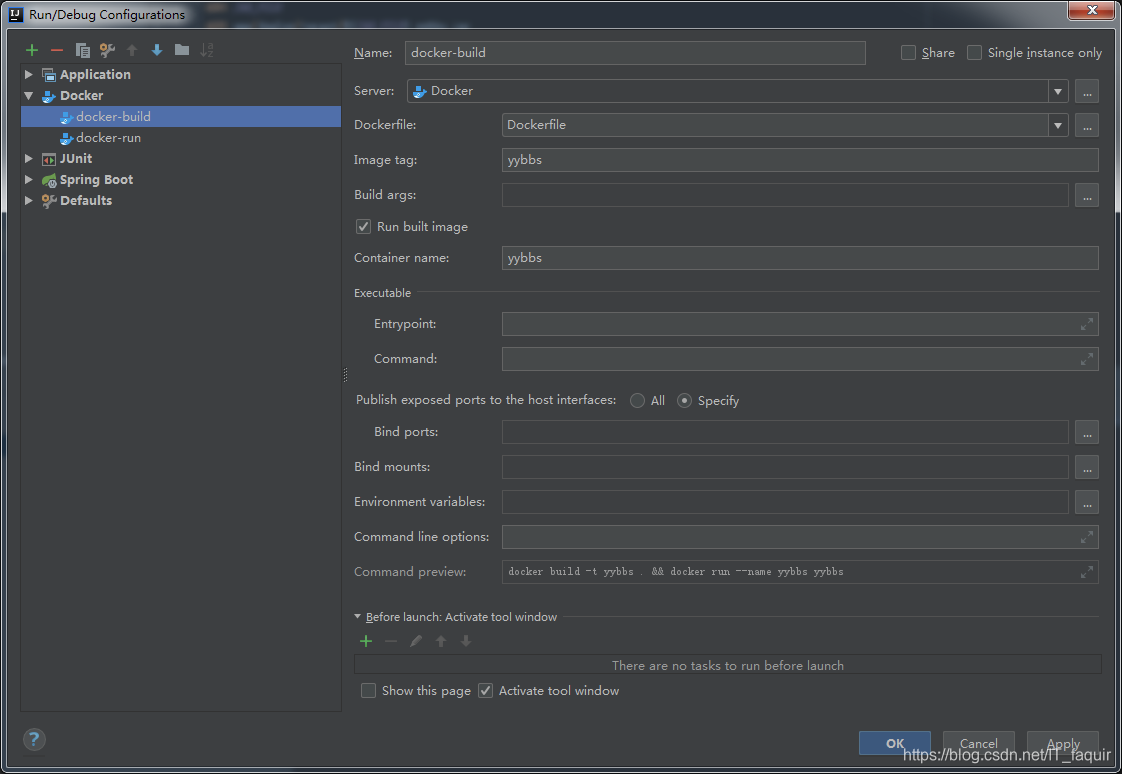Move configuration up in the left toolbar
Screen dimensions: 1122x774
132,50
